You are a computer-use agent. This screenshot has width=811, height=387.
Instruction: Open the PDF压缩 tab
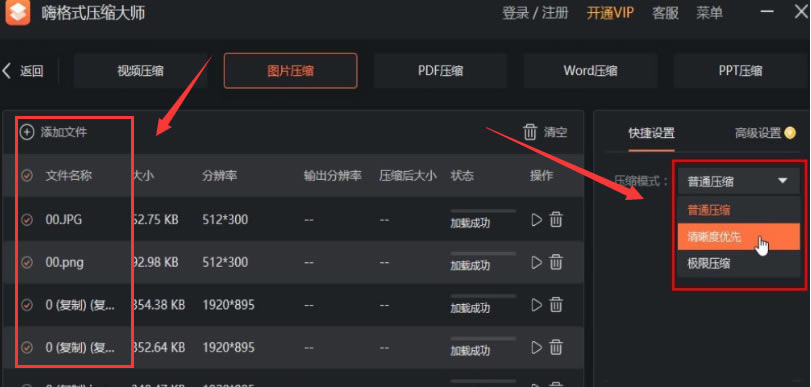[440, 71]
